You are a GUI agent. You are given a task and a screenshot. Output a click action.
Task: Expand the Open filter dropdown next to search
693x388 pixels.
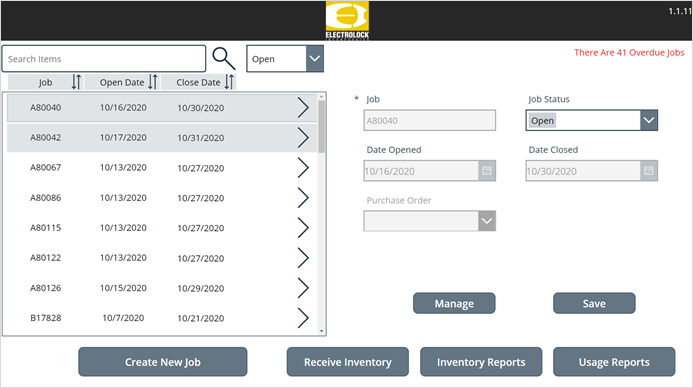pyautogui.click(x=315, y=59)
